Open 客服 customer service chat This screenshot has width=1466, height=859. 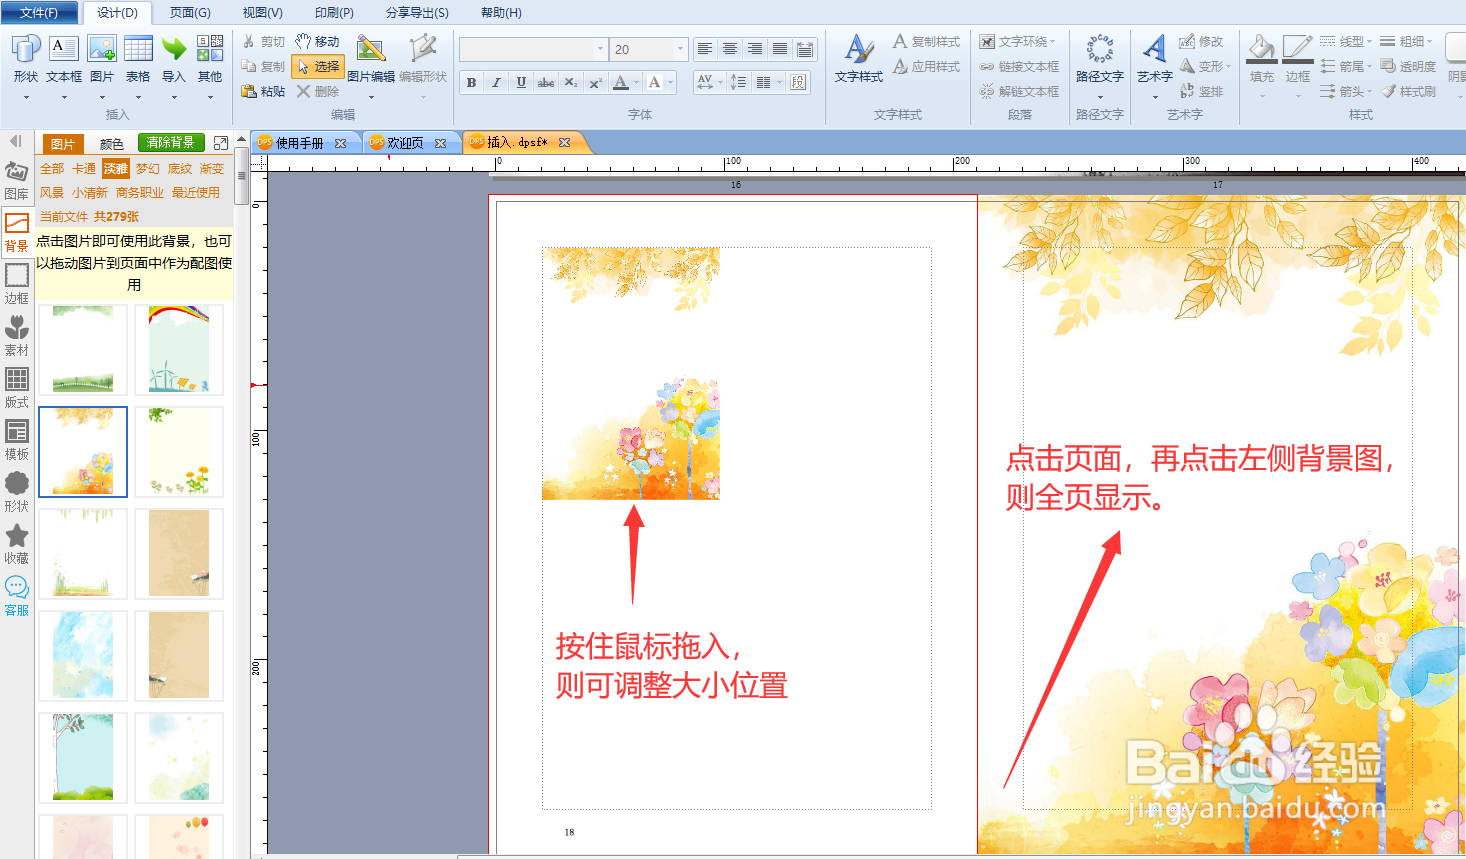coord(17,596)
